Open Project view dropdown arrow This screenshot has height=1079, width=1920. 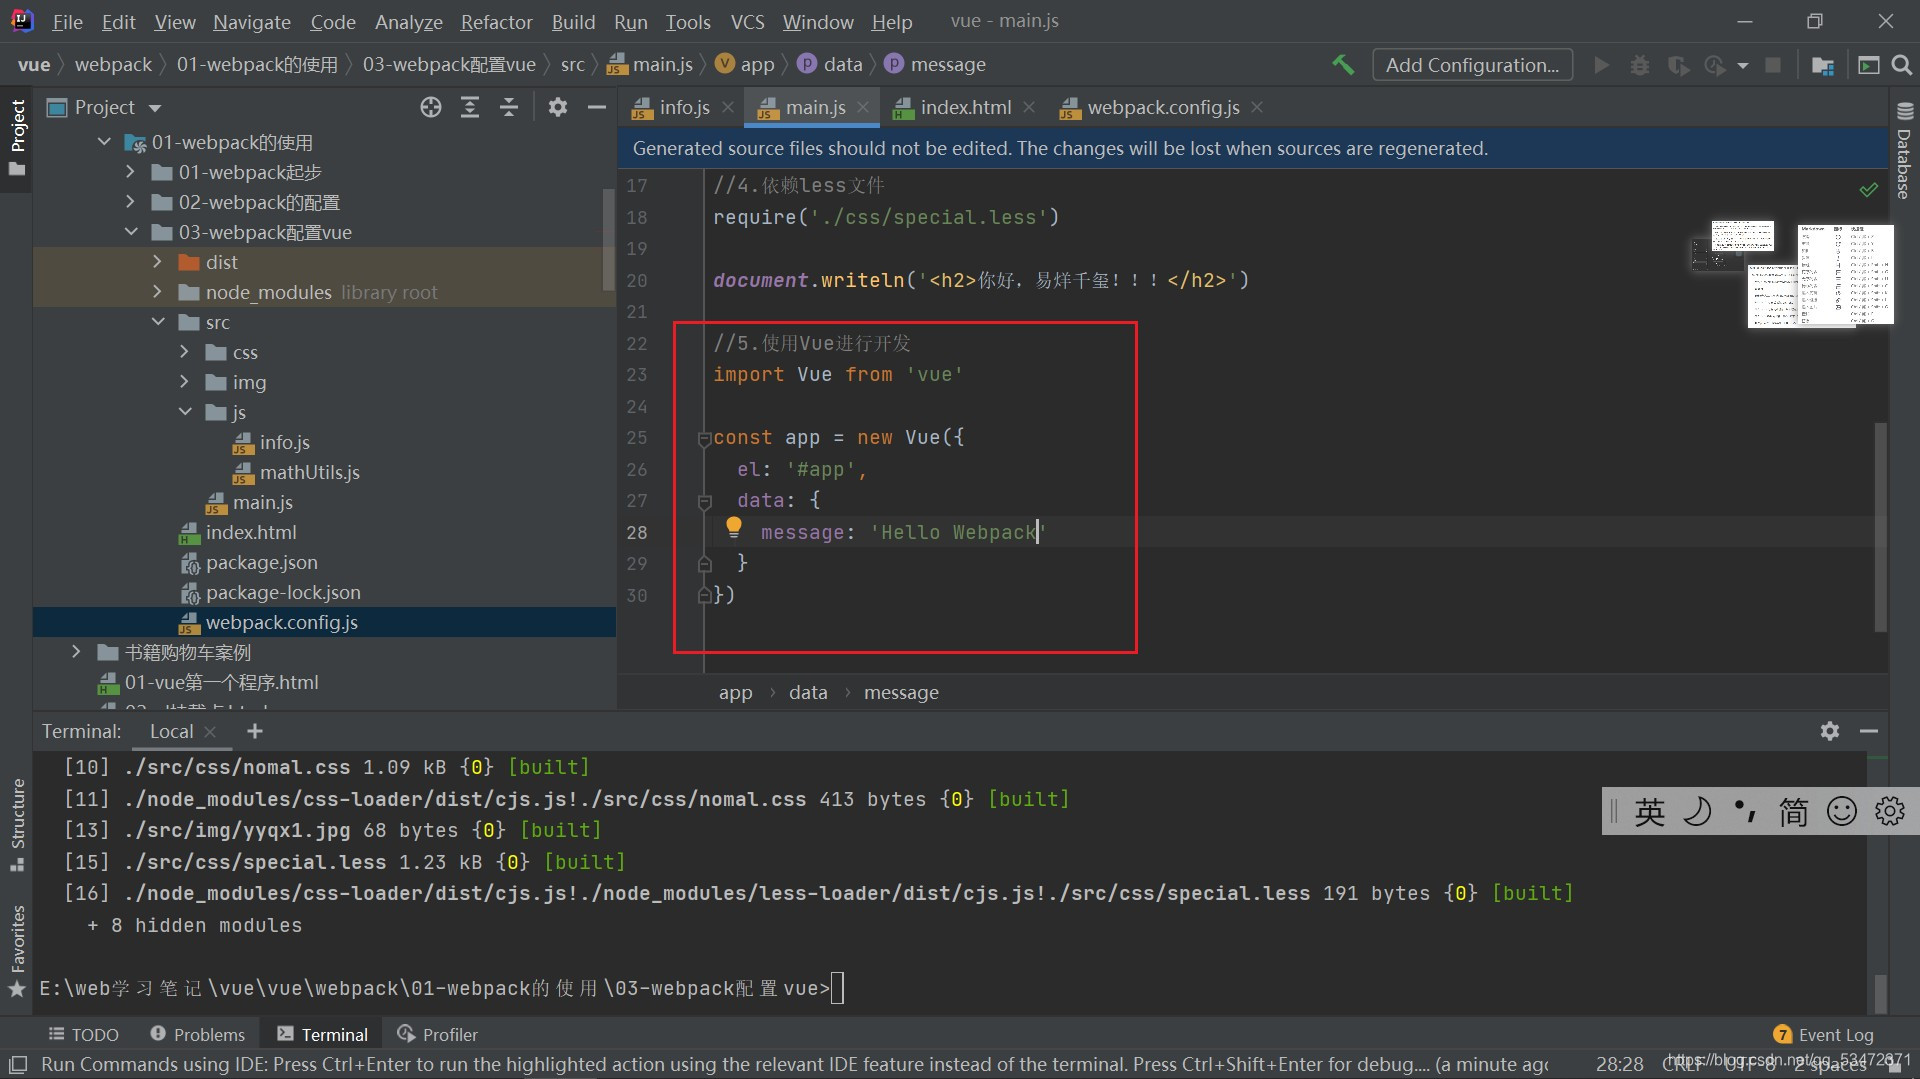click(154, 108)
